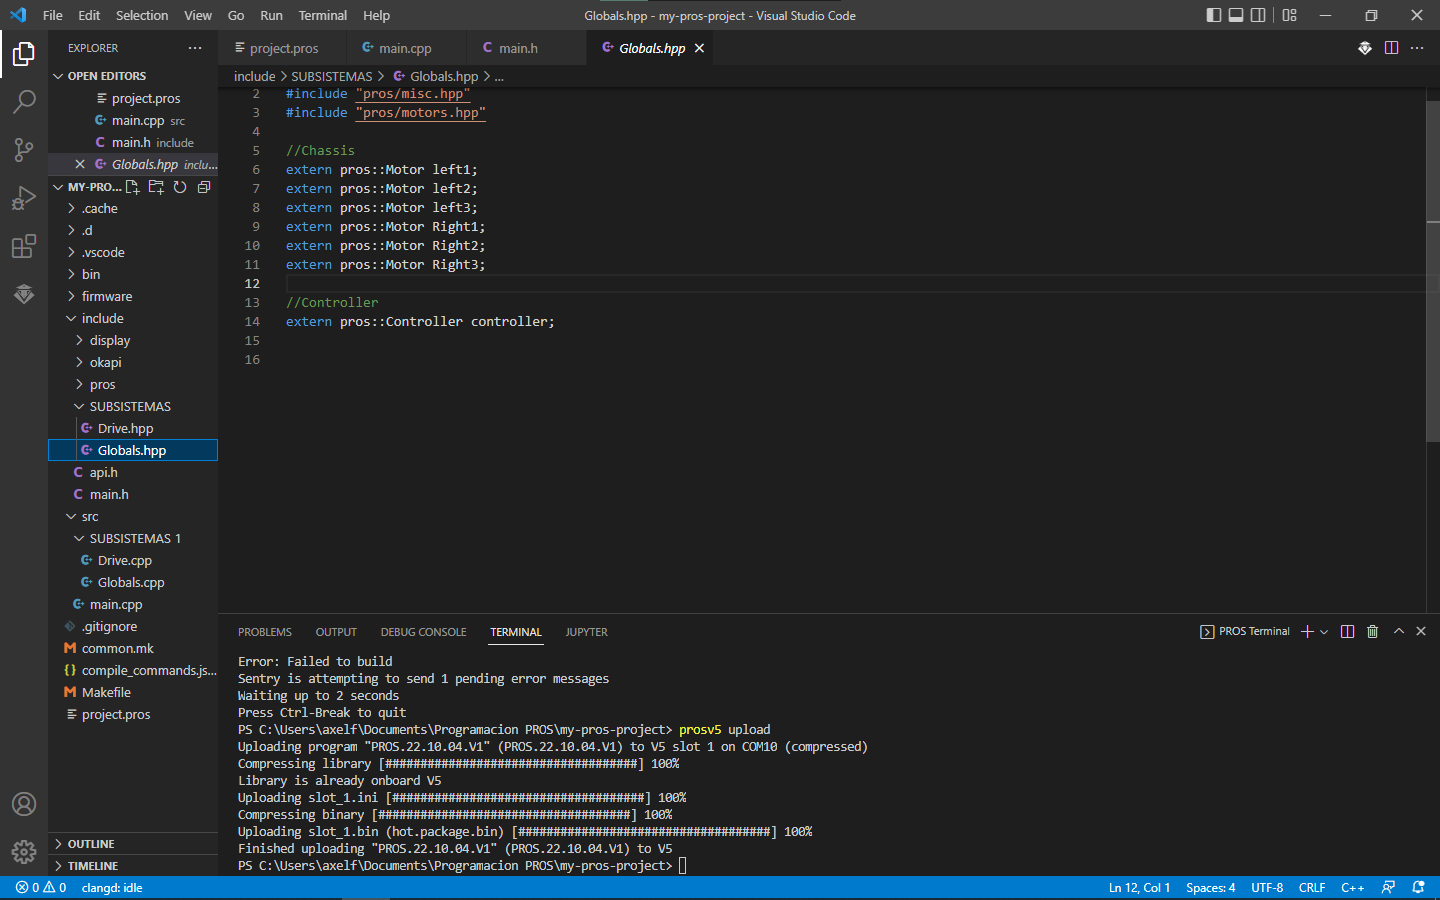Open the new terminal launch profile dropdown

click(1324, 632)
